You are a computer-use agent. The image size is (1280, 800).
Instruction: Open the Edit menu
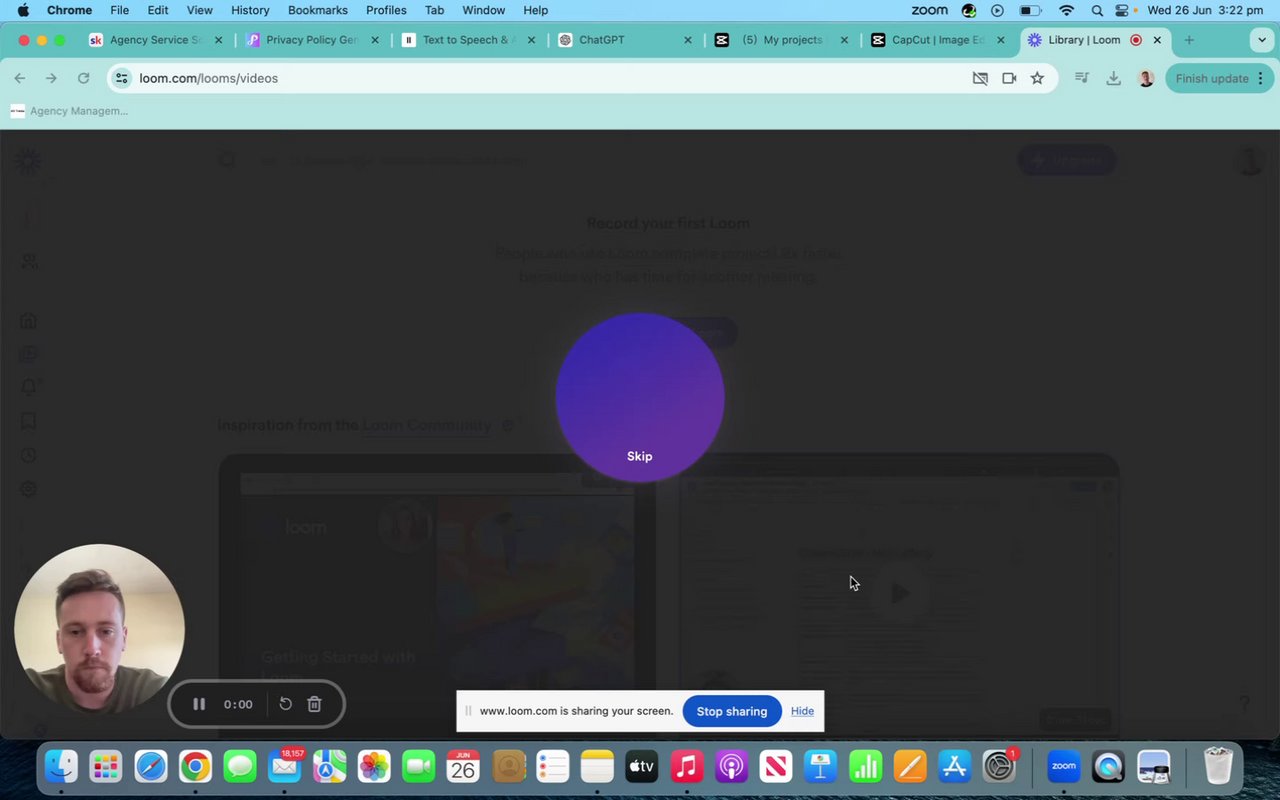click(158, 10)
